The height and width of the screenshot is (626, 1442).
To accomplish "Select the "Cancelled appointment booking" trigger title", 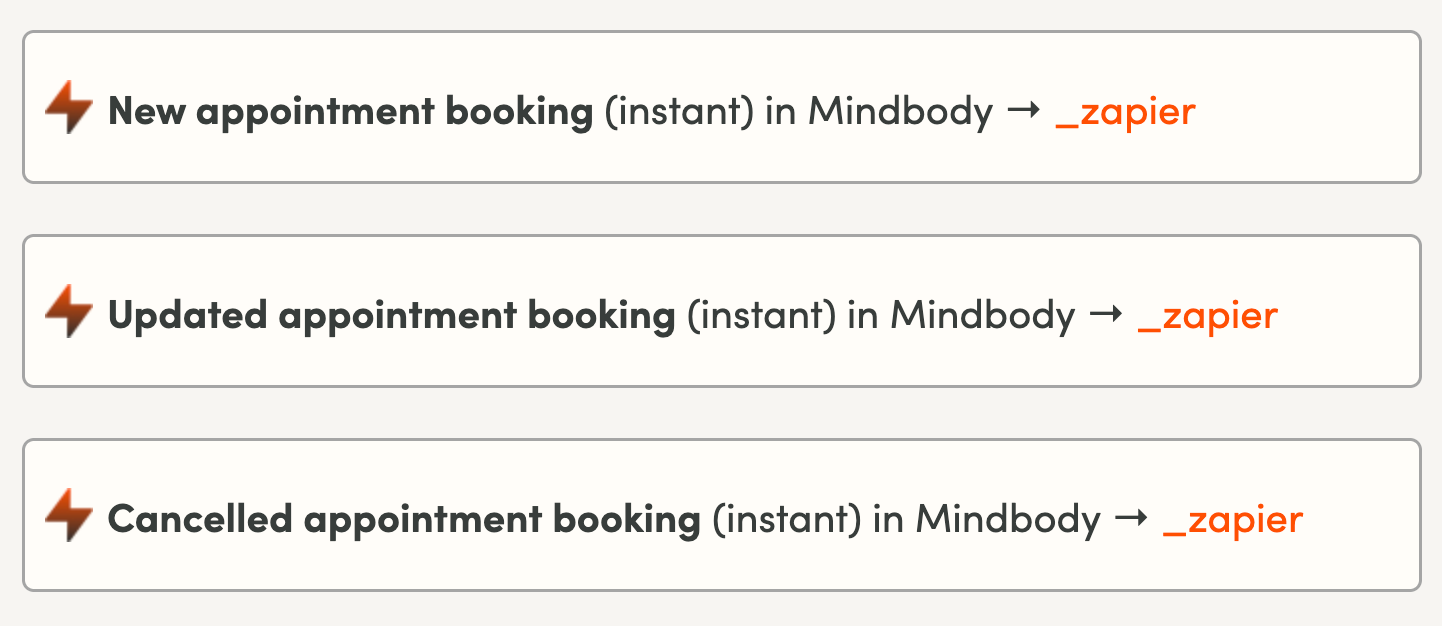I will [404, 519].
